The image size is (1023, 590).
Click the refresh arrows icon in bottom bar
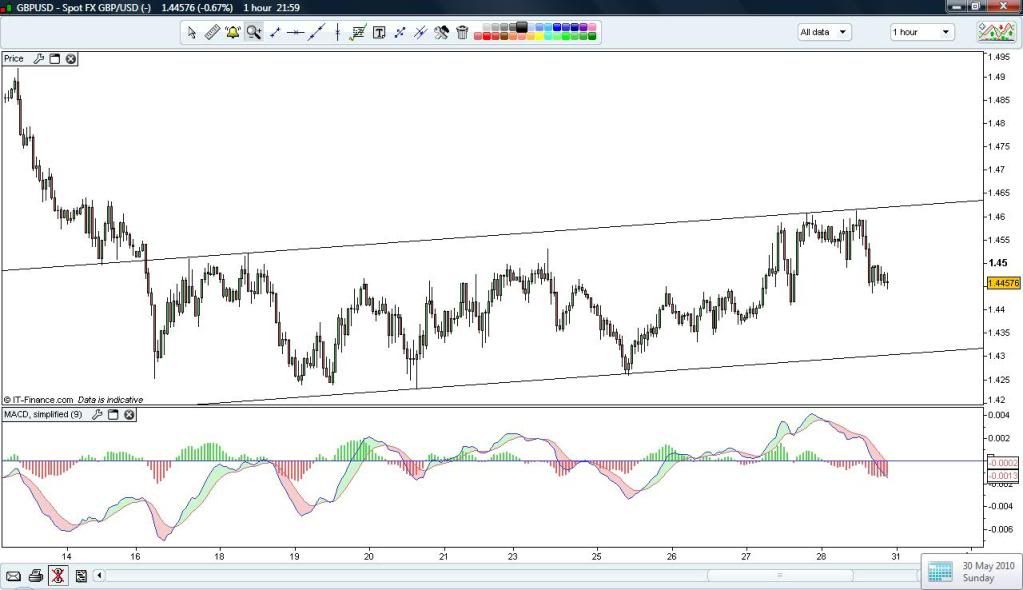(81, 576)
